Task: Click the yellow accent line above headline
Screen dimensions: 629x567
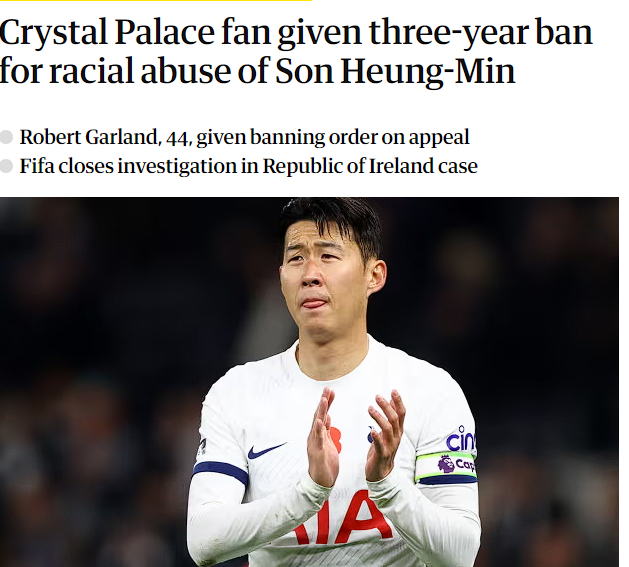Action: 155,1
